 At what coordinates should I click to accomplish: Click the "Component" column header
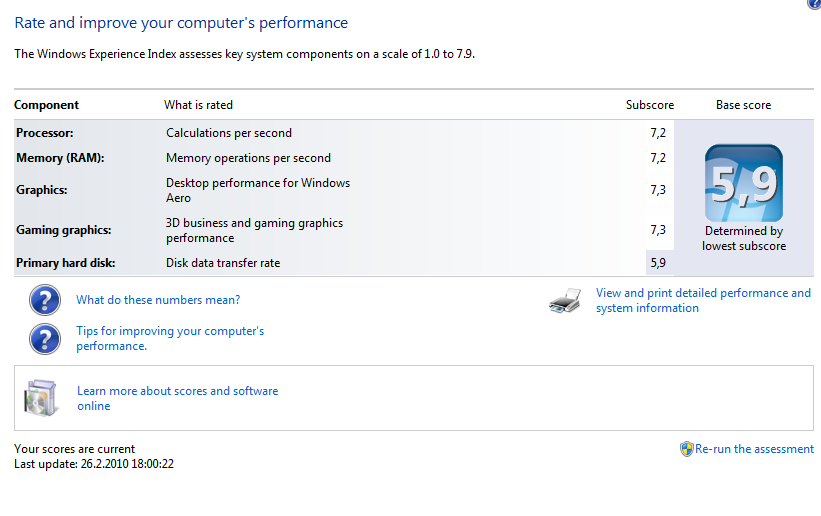click(46, 105)
